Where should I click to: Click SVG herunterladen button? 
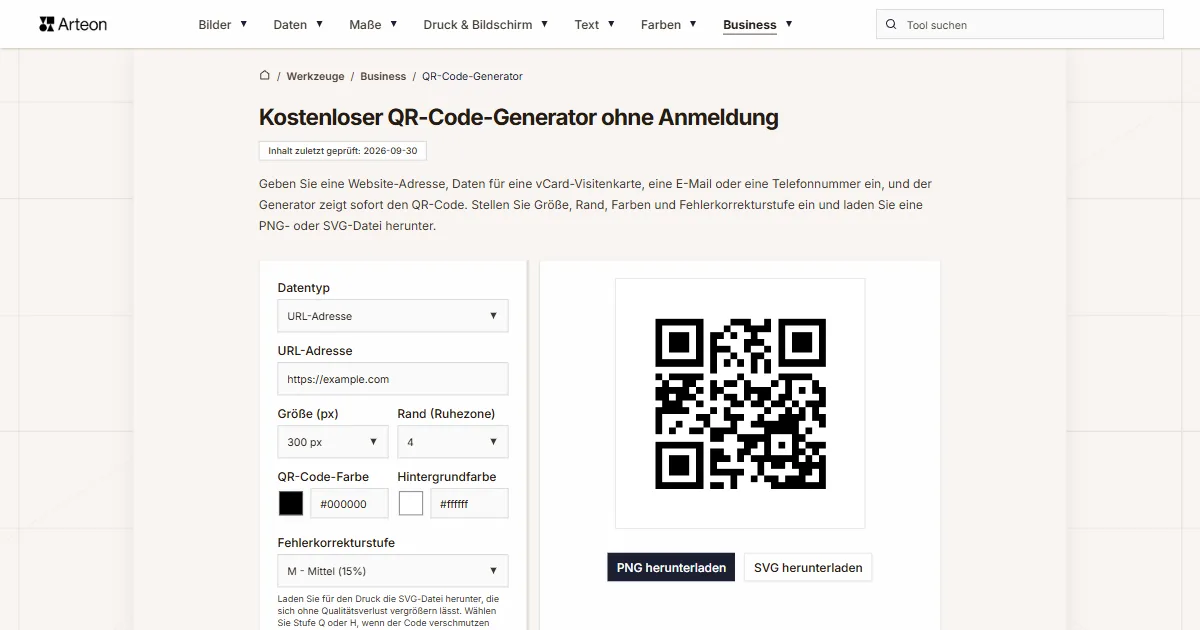(808, 567)
